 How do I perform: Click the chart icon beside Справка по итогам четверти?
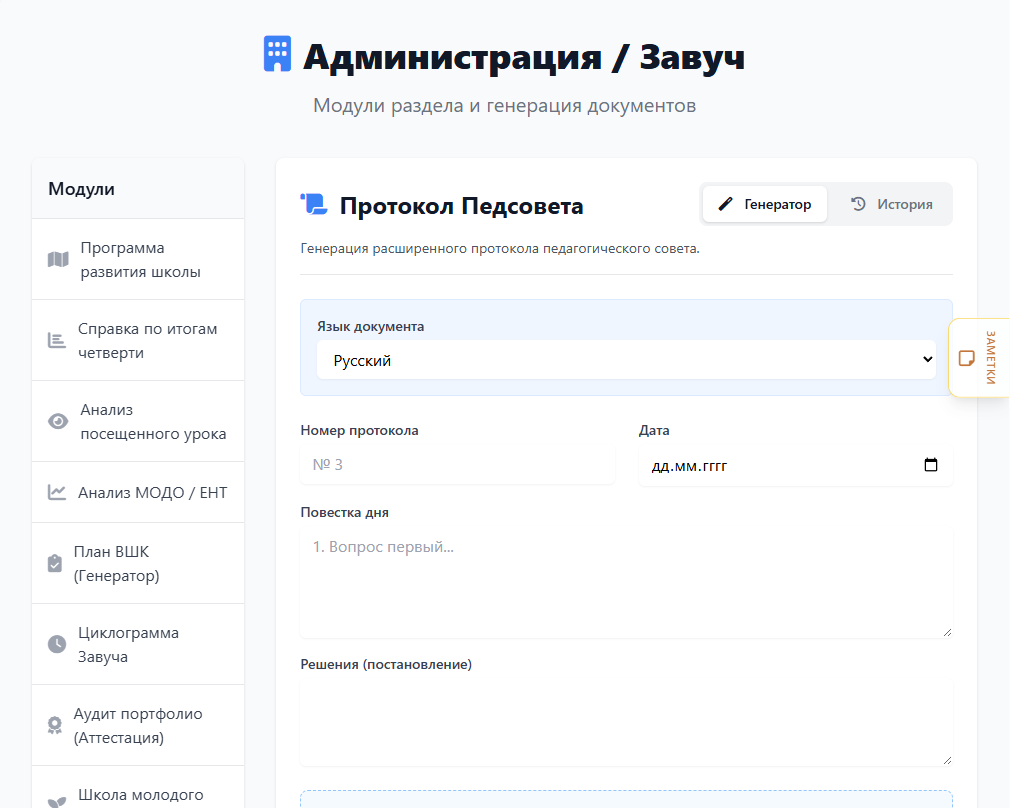(x=57, y=340)
